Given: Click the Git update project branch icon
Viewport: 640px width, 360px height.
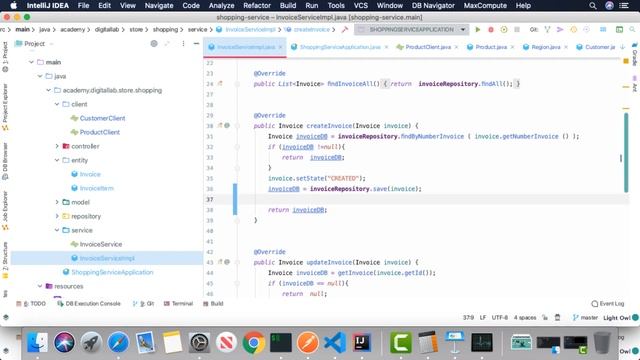Looking at the screenshot, I should coord(547,29).
